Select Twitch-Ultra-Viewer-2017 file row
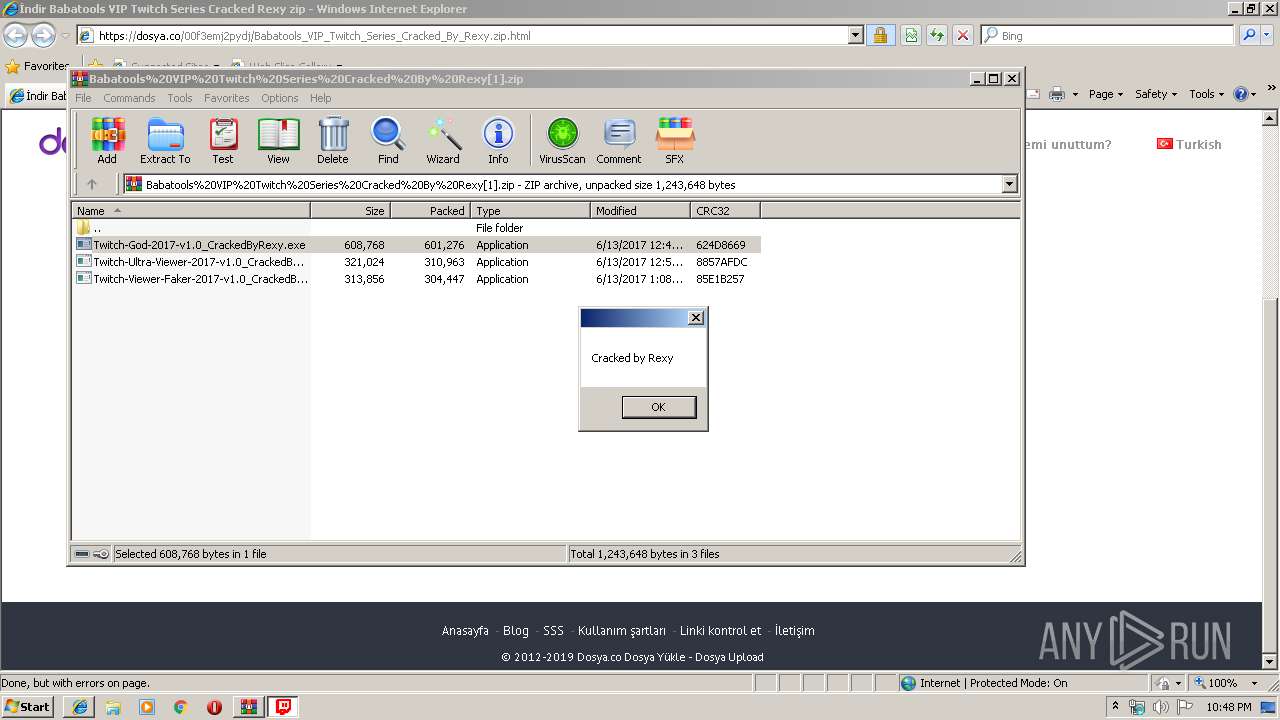Image resolution: width=1280 pixels, height=720 pixels. pos(416,262)
